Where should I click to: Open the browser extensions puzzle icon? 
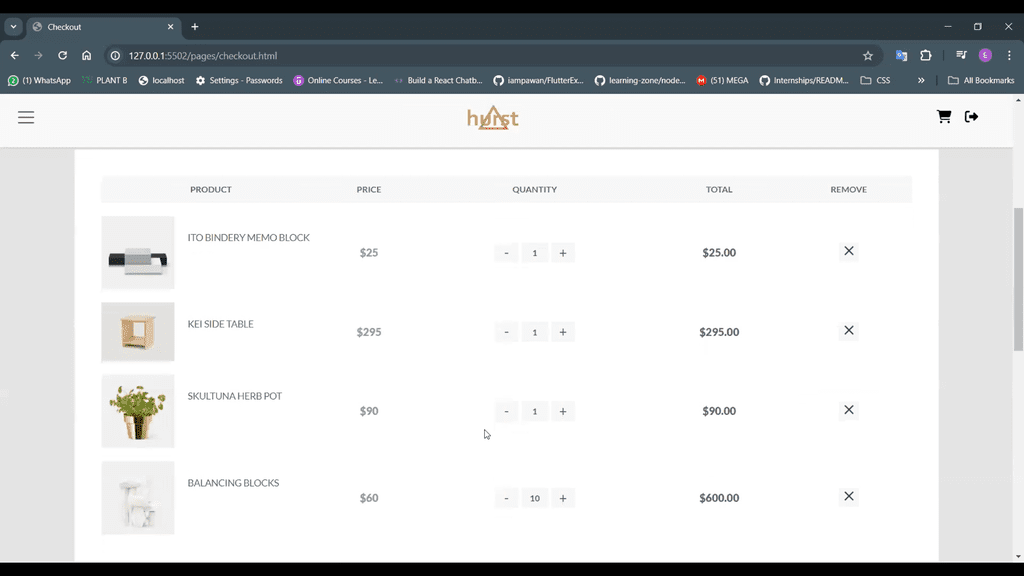pyautogui.click(x=925, y=56)
